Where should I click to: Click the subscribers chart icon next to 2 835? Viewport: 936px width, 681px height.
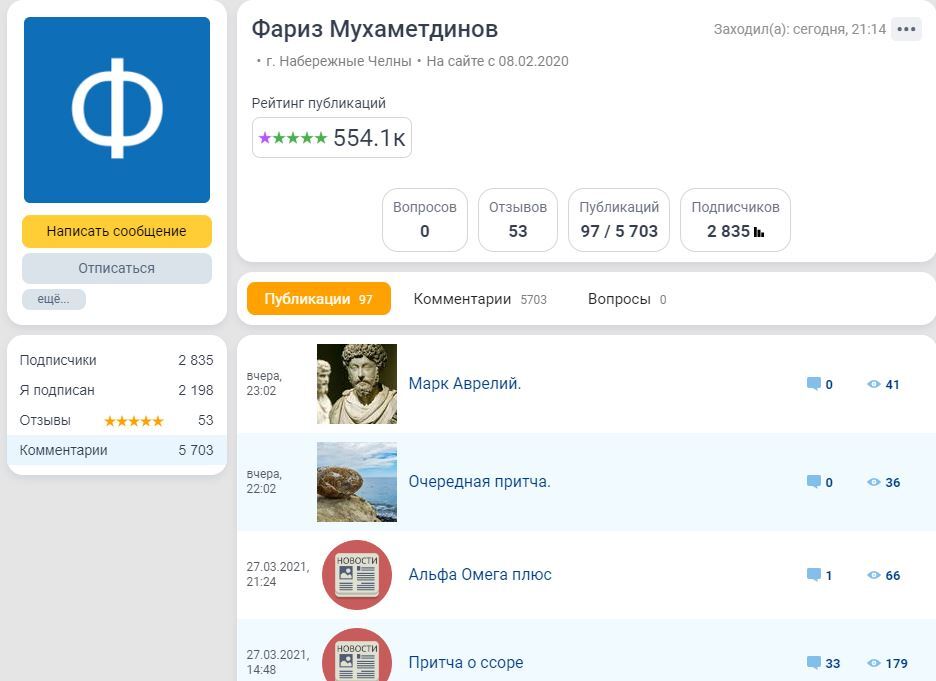(x=759, y=232)
